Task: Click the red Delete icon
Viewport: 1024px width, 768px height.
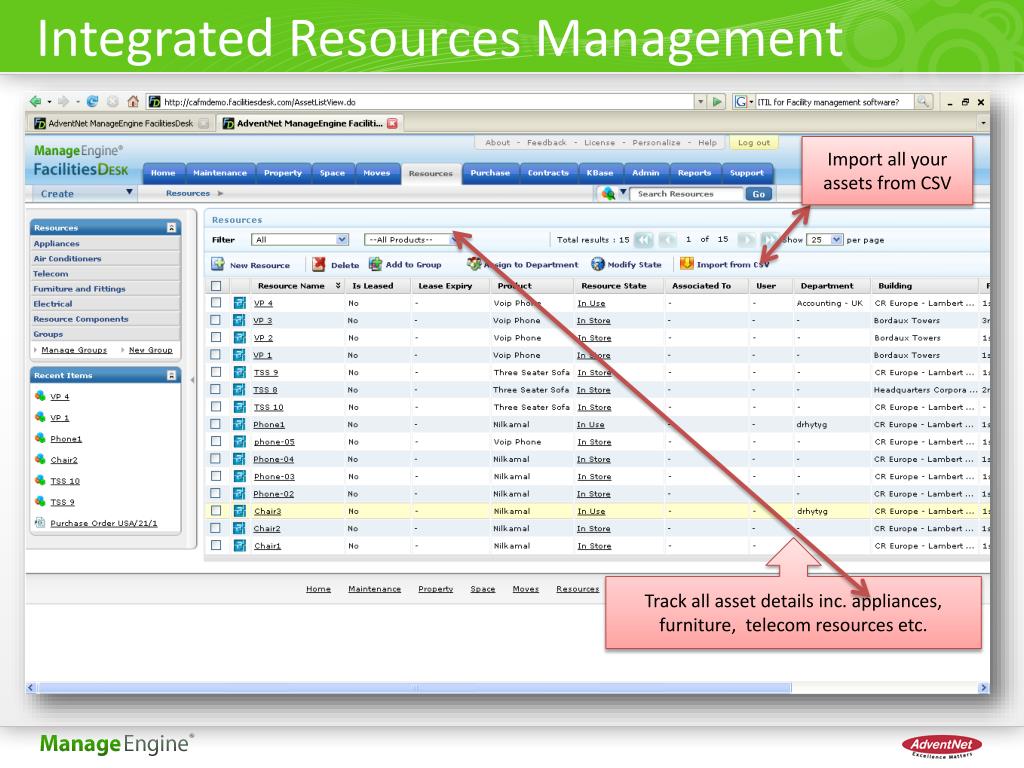Action: (x=319, y=264)
